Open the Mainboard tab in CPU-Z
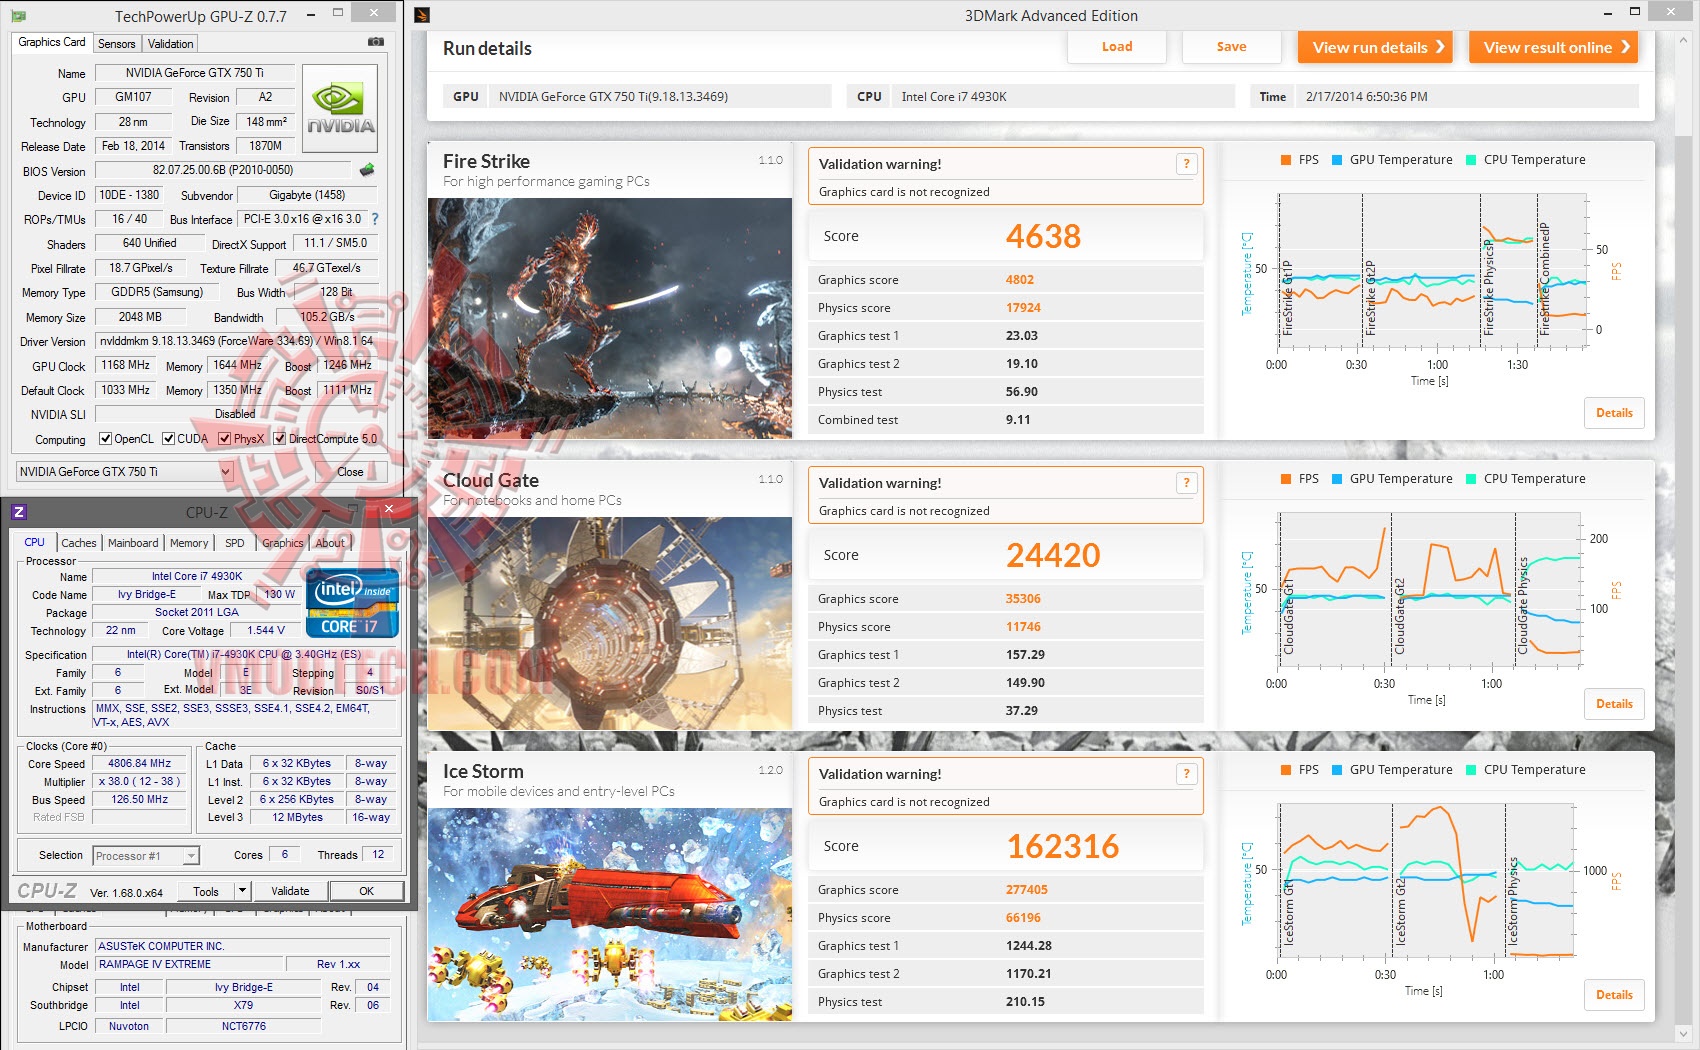Screen dimensions: 1700x1050 pyautogui.click(x=133, y=543)
